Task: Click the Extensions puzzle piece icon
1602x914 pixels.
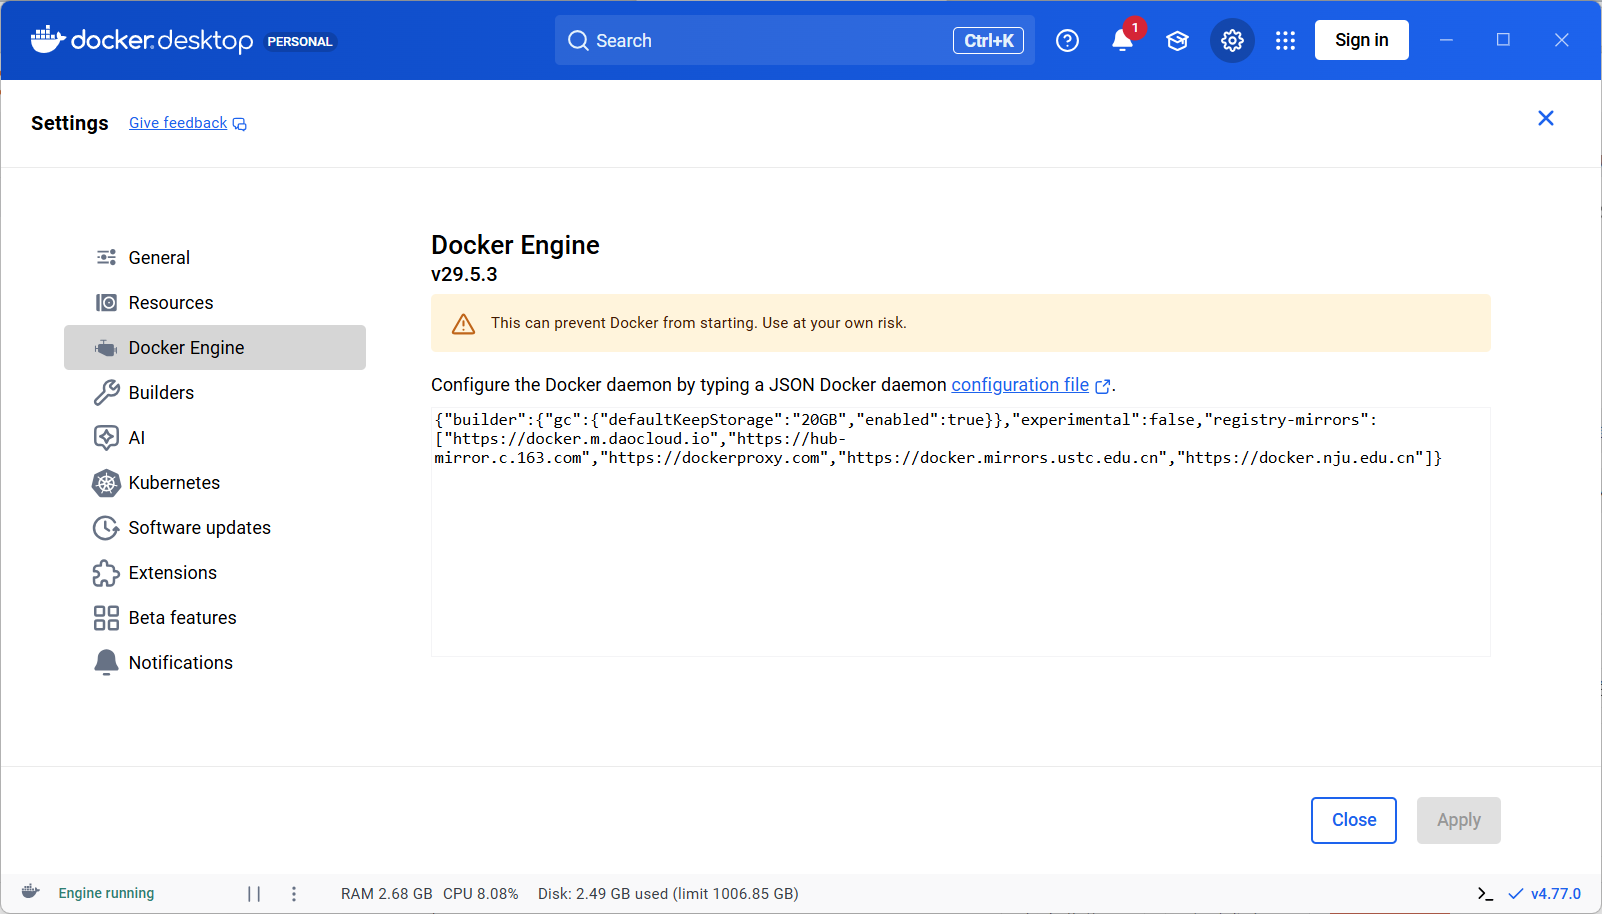Action: pos(106,572)
